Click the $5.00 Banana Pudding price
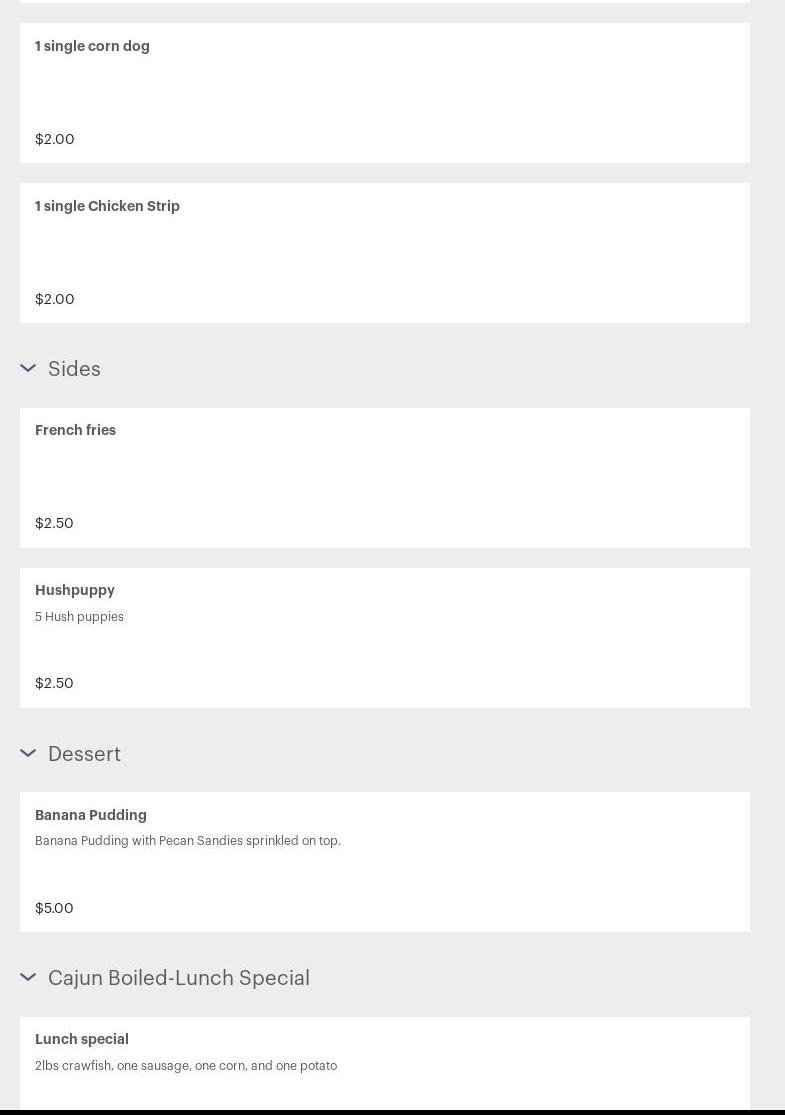 (54, 908)
